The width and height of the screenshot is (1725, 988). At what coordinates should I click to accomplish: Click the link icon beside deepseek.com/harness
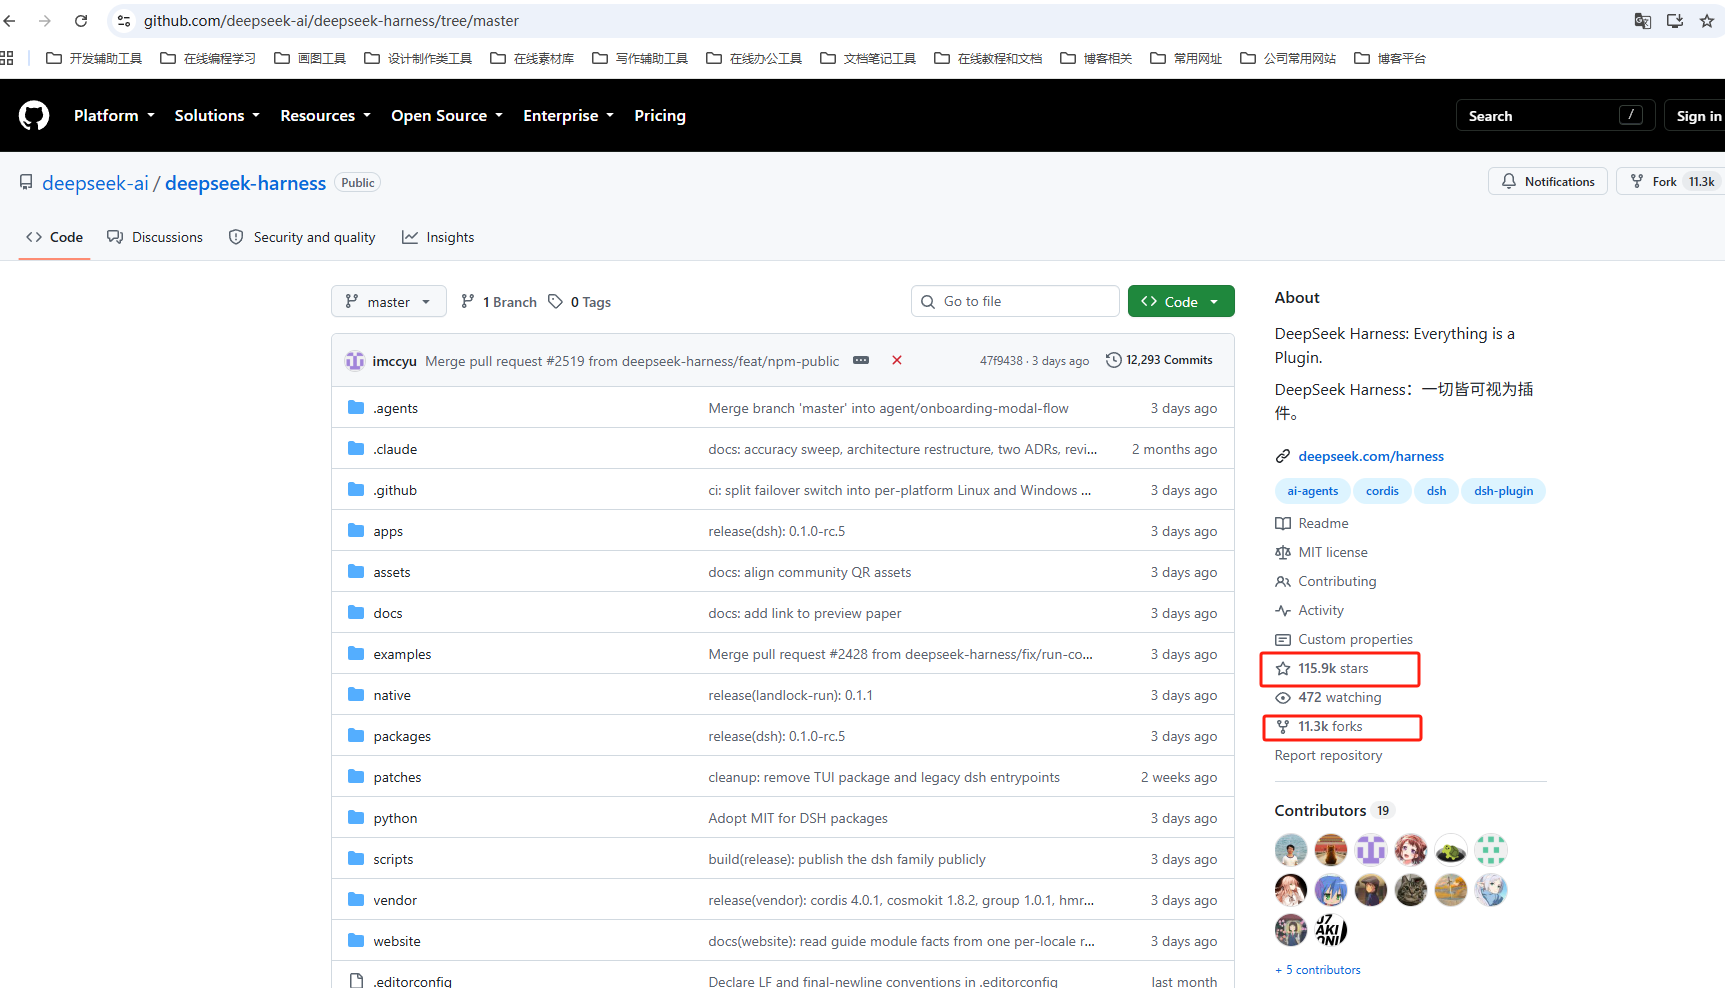(1283, 456)
